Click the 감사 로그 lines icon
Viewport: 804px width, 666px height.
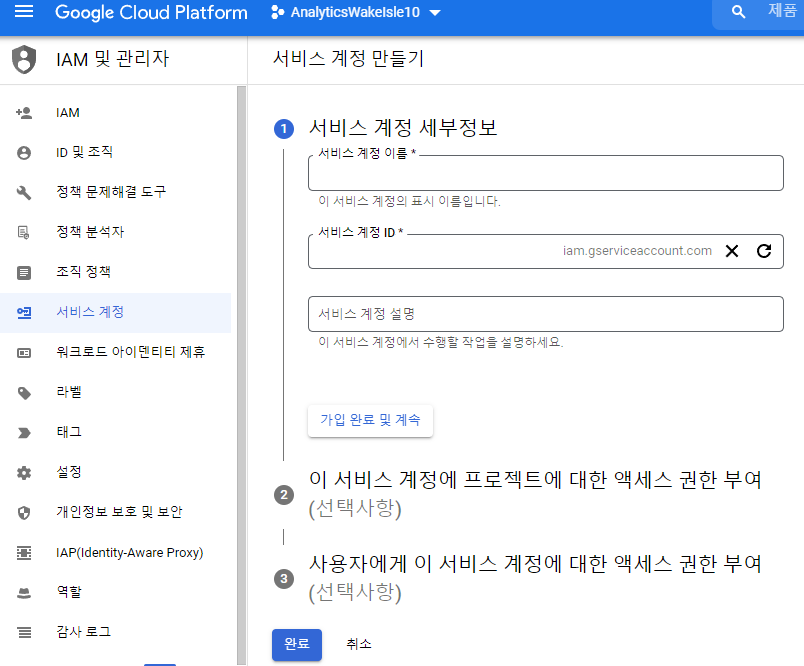pos(24,633)
